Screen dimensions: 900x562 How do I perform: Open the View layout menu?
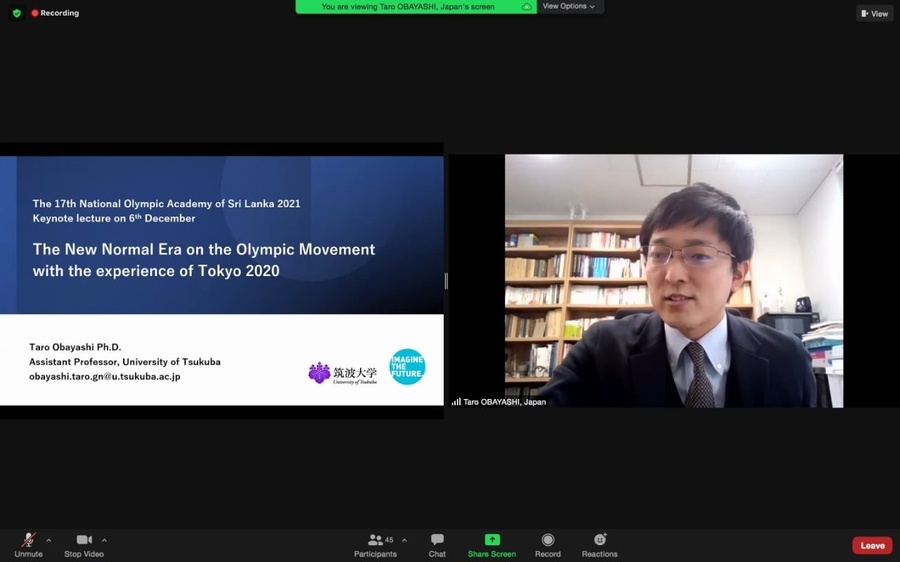pyautogui.click(x=874, y=13)
